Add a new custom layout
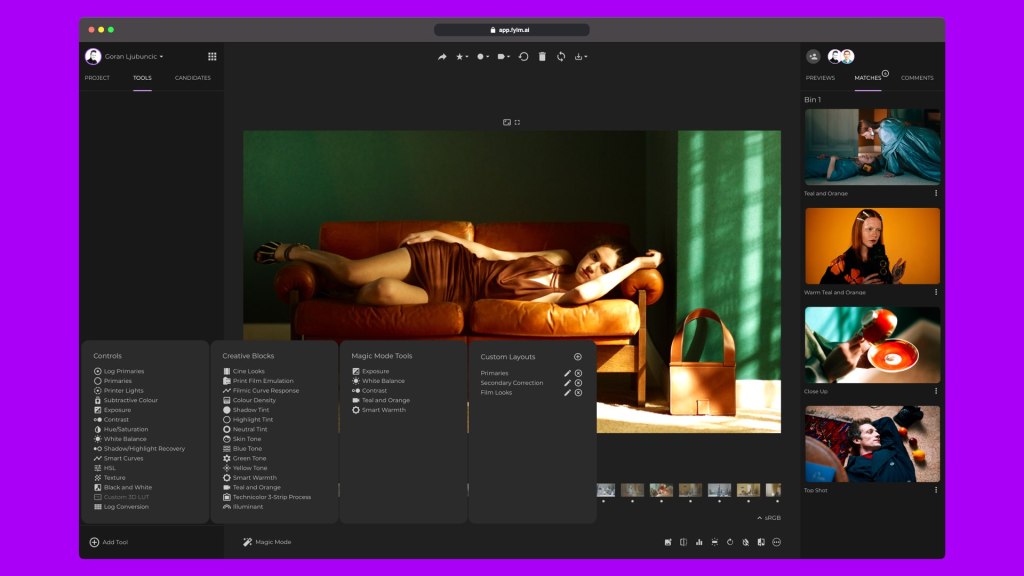 click(x=577, y=357)
